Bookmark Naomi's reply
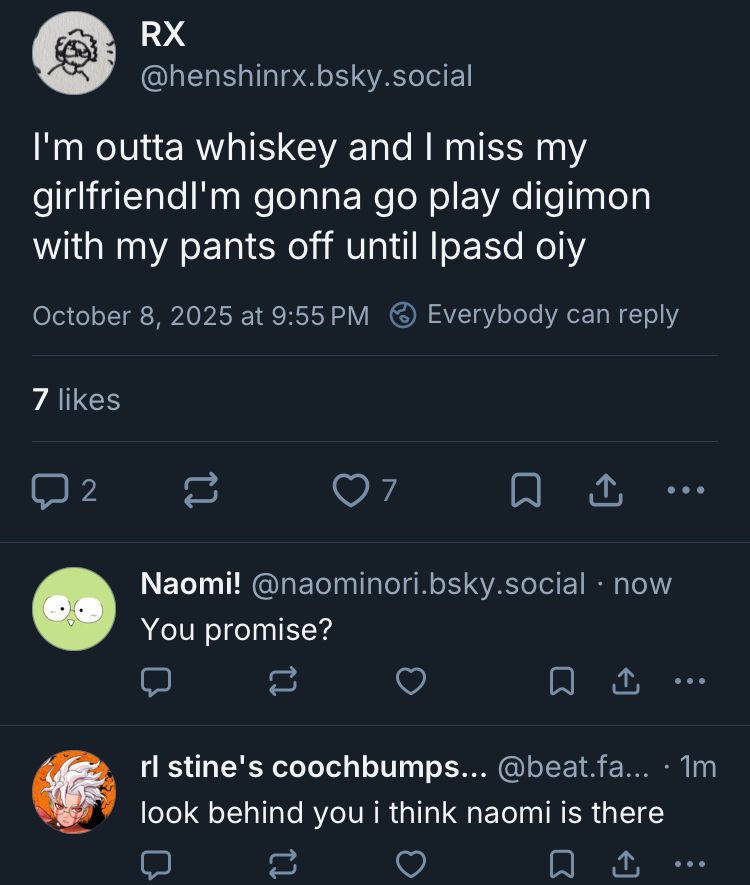This screenshot has width=750, height=885. pyautogui.click(x=563, y=681)
